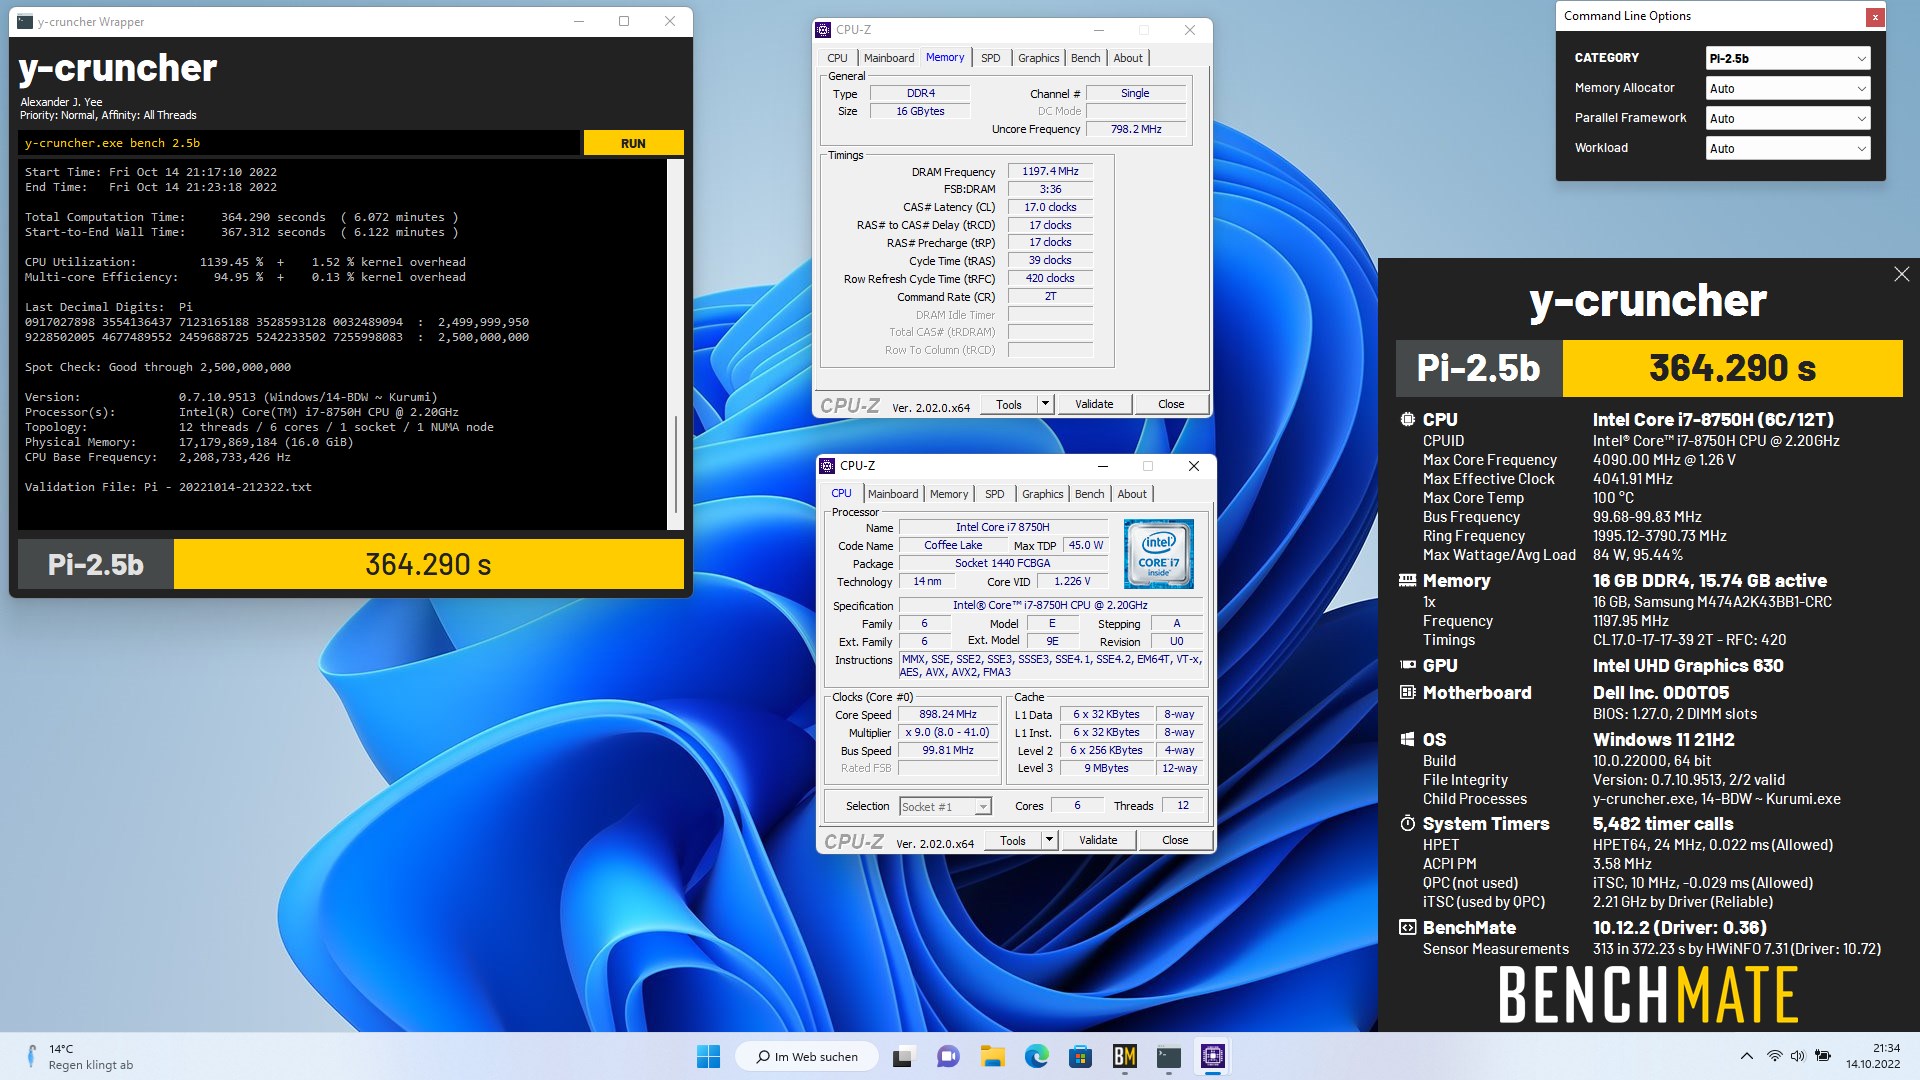This screenshot has width=1920, height=1080.
Task: Click the BenchMate BM taskbar icon
Action: click(x=1124, y=1056)
